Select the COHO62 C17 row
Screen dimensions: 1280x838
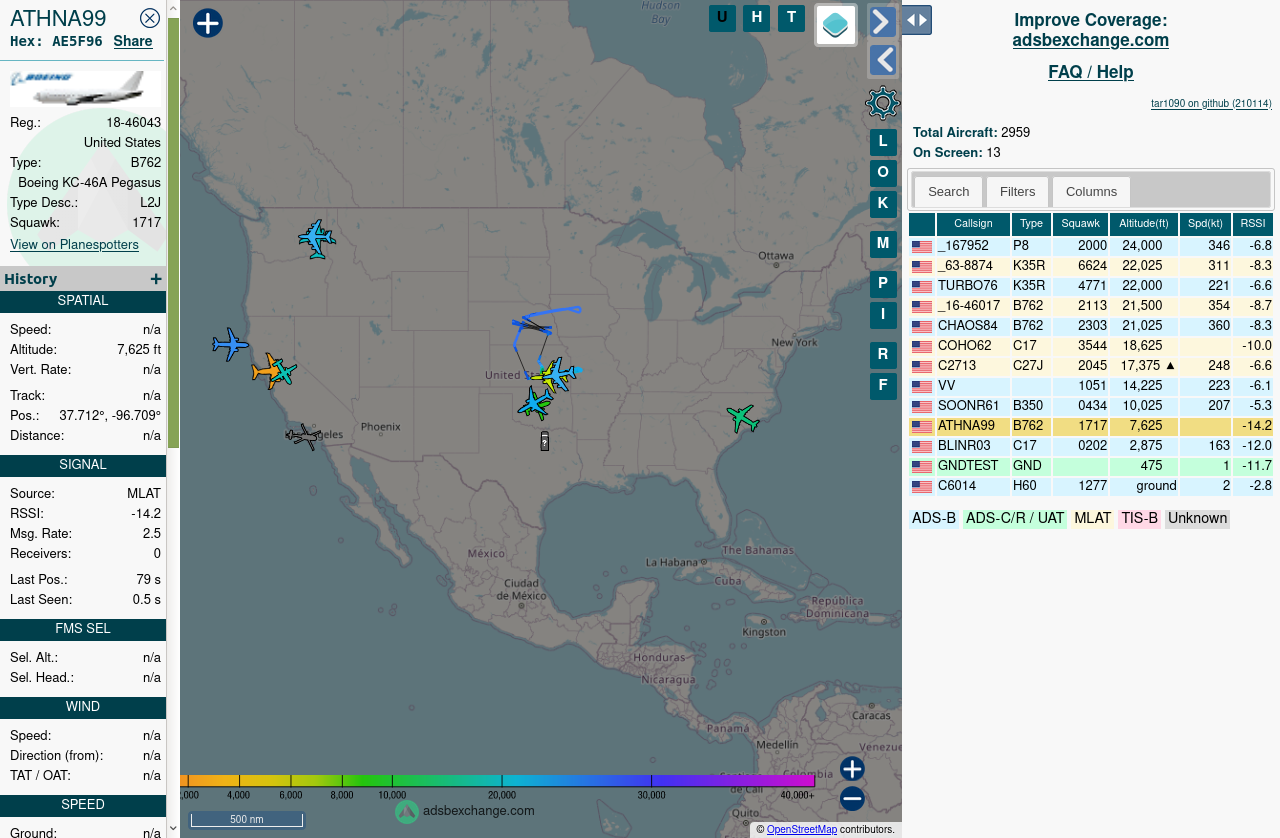1091,346
